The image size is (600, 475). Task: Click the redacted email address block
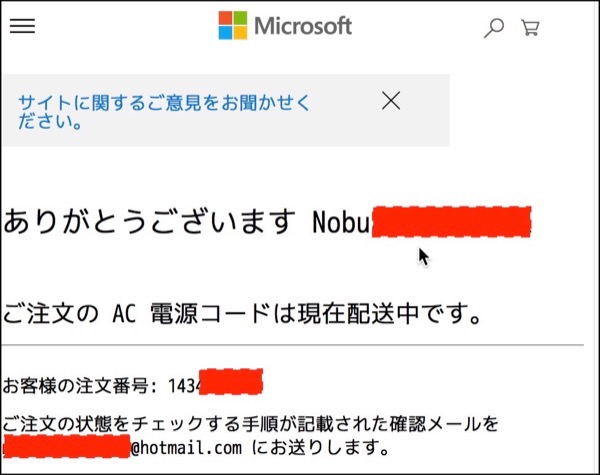pyautogui.click(x=66, y=447)
